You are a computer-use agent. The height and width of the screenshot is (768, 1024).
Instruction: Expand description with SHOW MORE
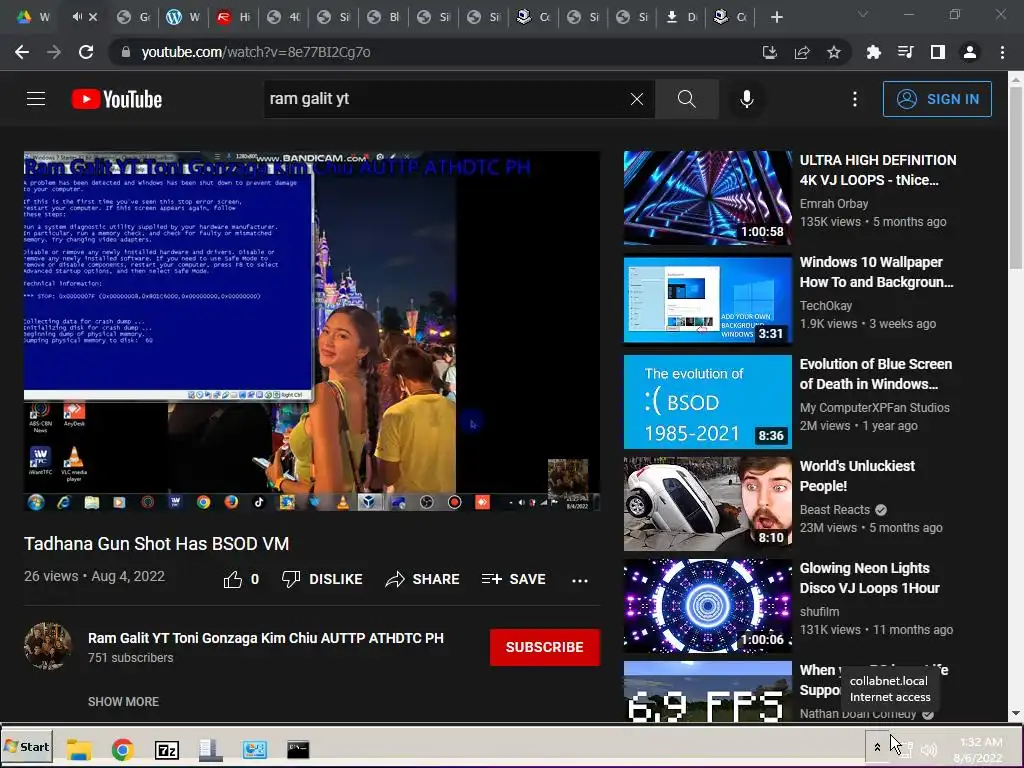tap(123, 701)
